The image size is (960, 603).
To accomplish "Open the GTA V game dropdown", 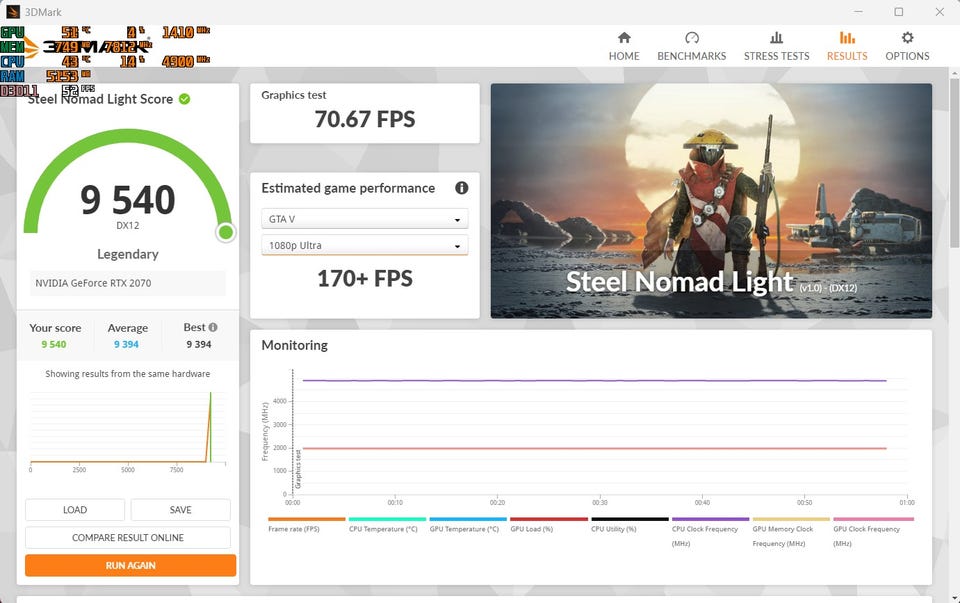I will (x=365, y=219).
